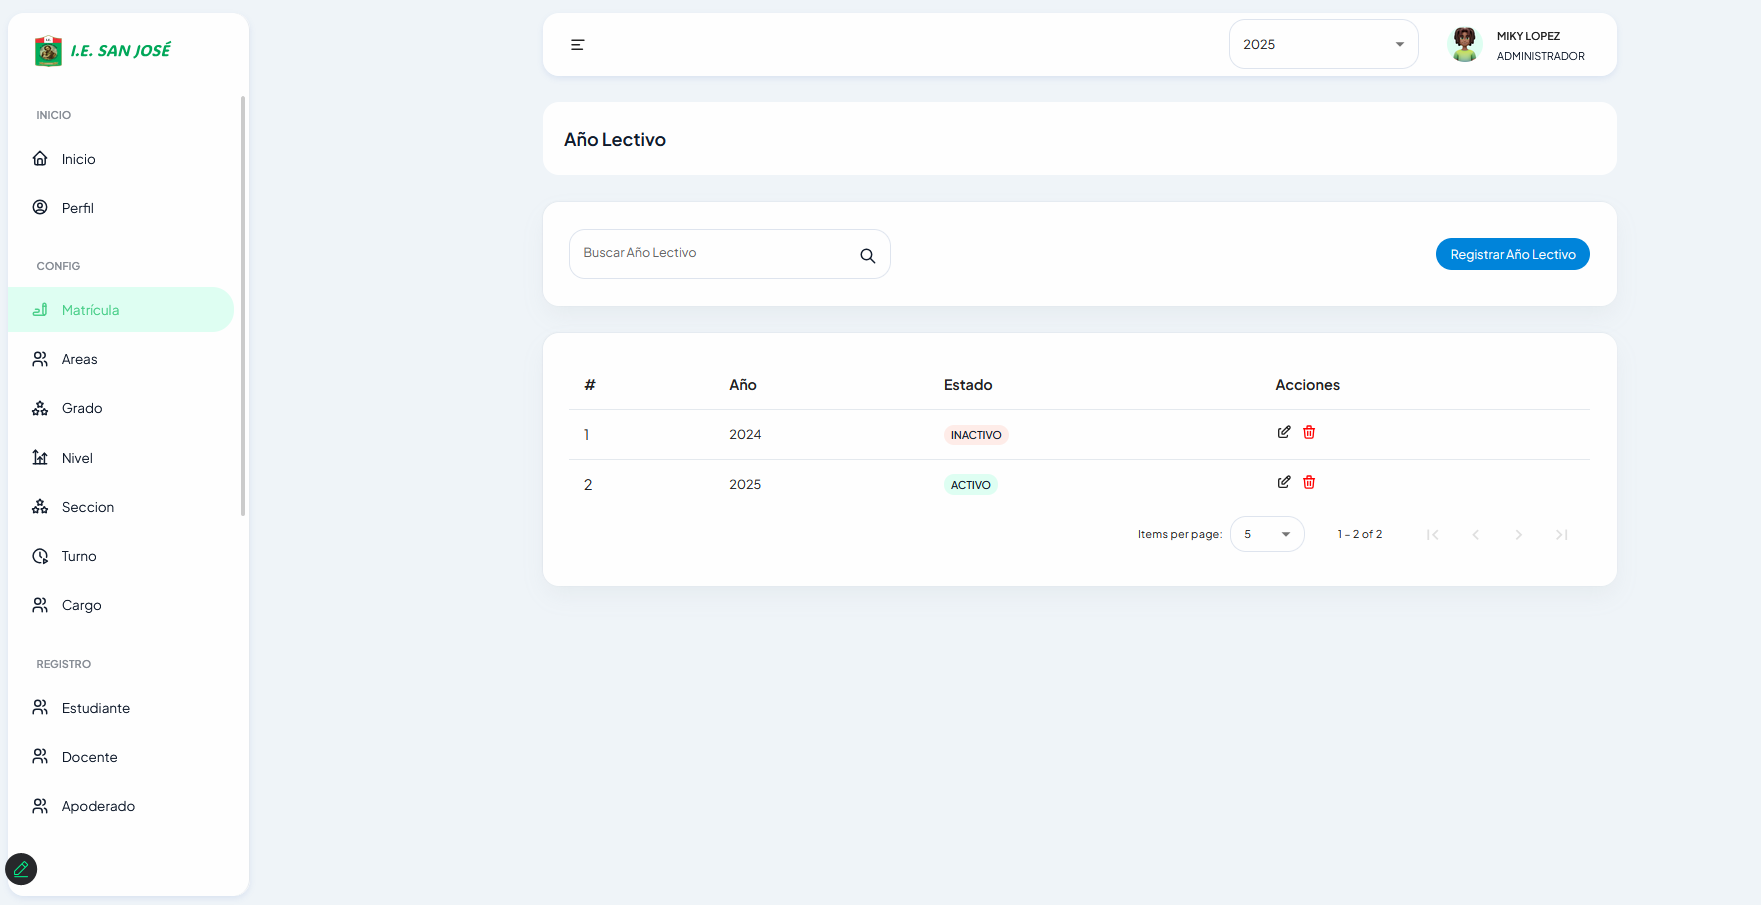Select Docente from the sidebar
1761x905 pixels.
[x=90, y=757]
